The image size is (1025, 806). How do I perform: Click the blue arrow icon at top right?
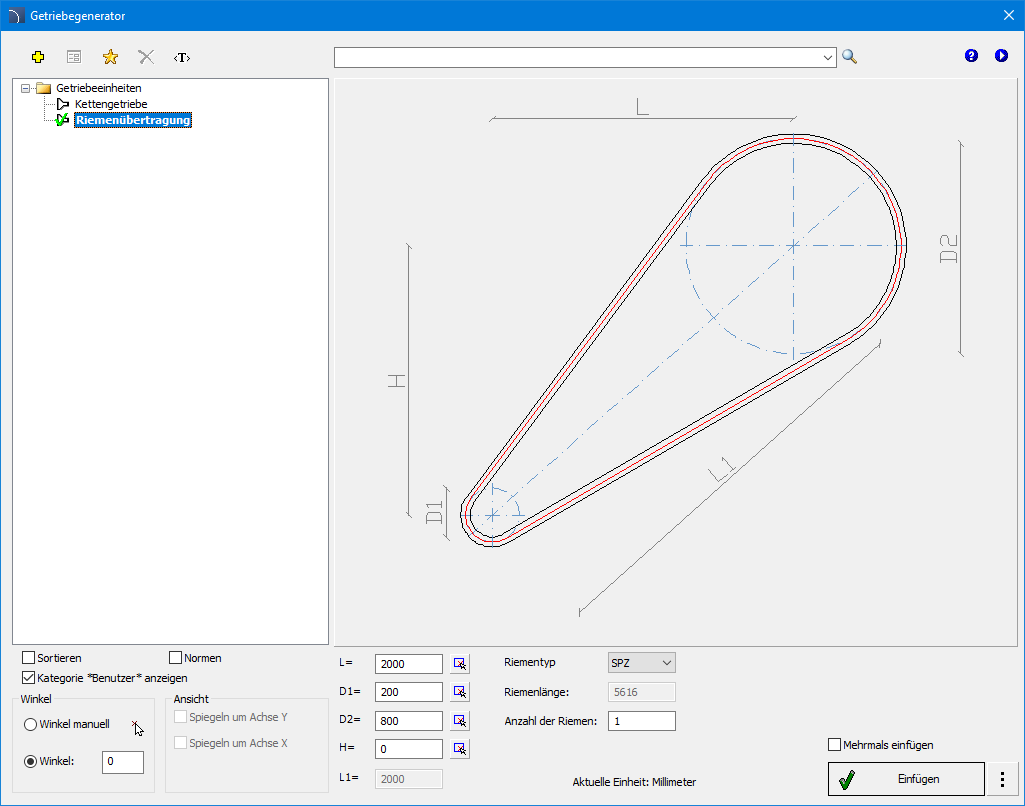point(1001,56)
